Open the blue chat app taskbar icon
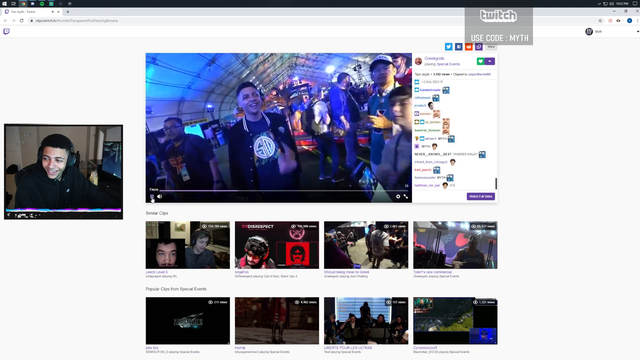The height and width of the screenshot is (360, 640). (x=32, y=3)
